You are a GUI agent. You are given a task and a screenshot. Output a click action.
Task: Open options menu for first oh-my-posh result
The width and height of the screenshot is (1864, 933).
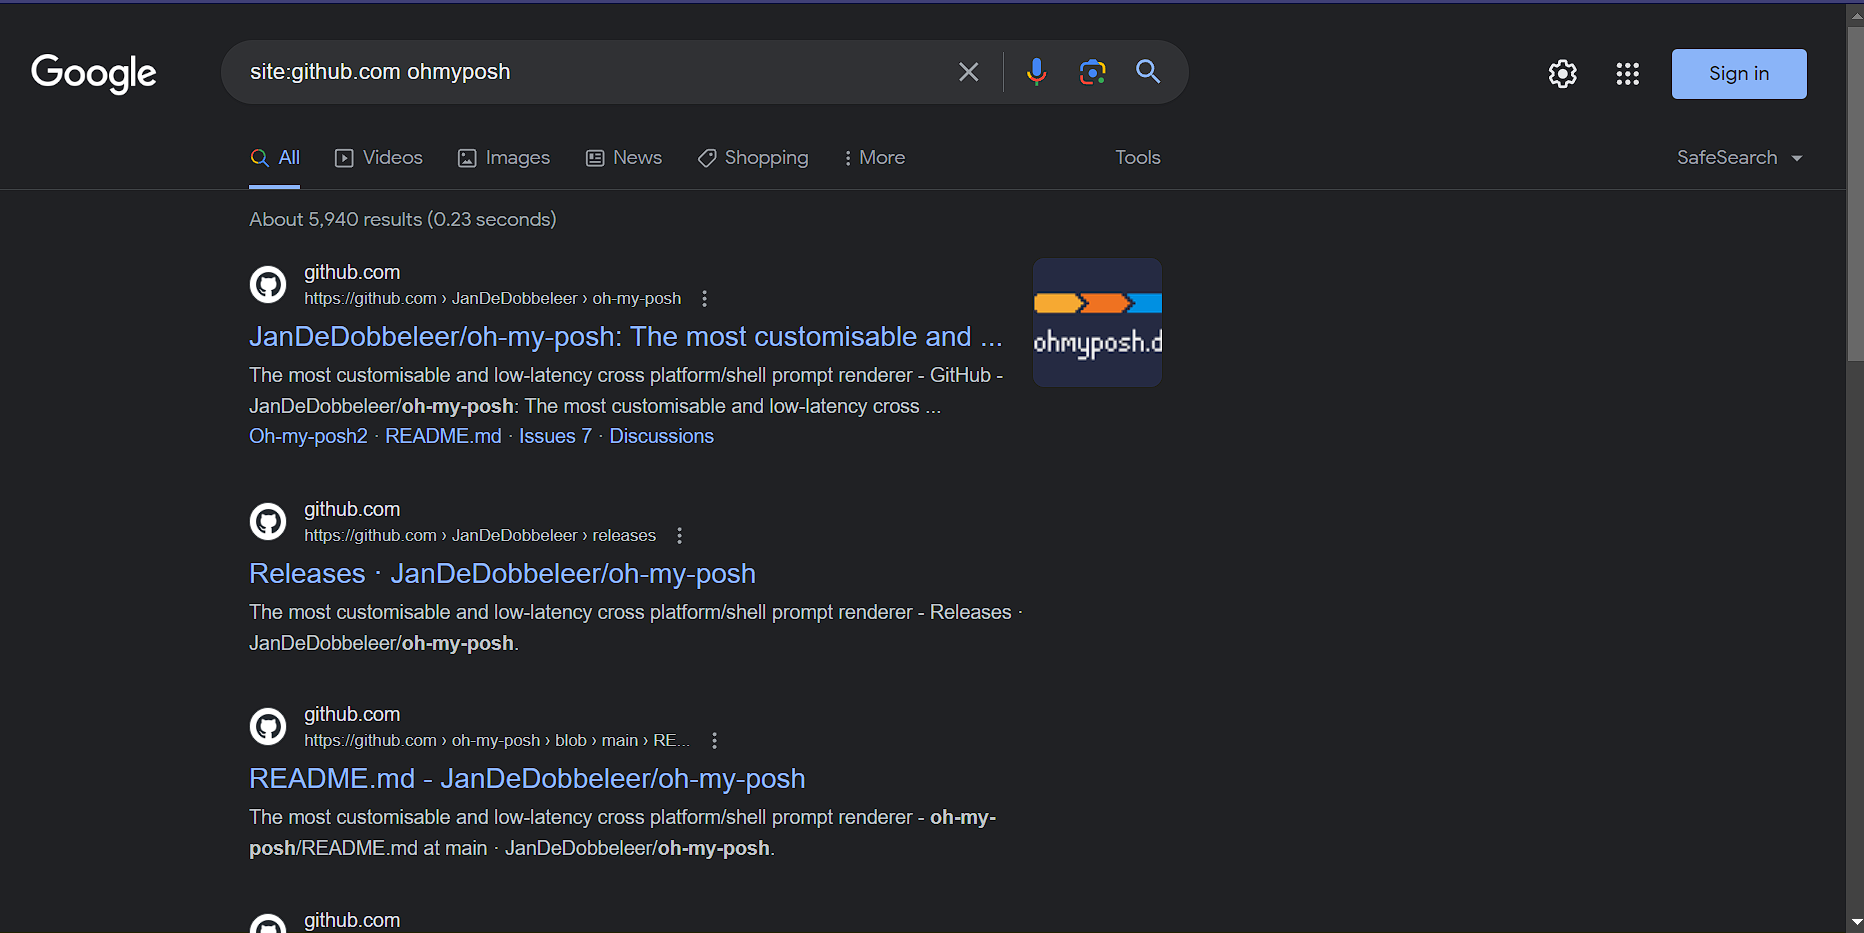pos(705,299)
